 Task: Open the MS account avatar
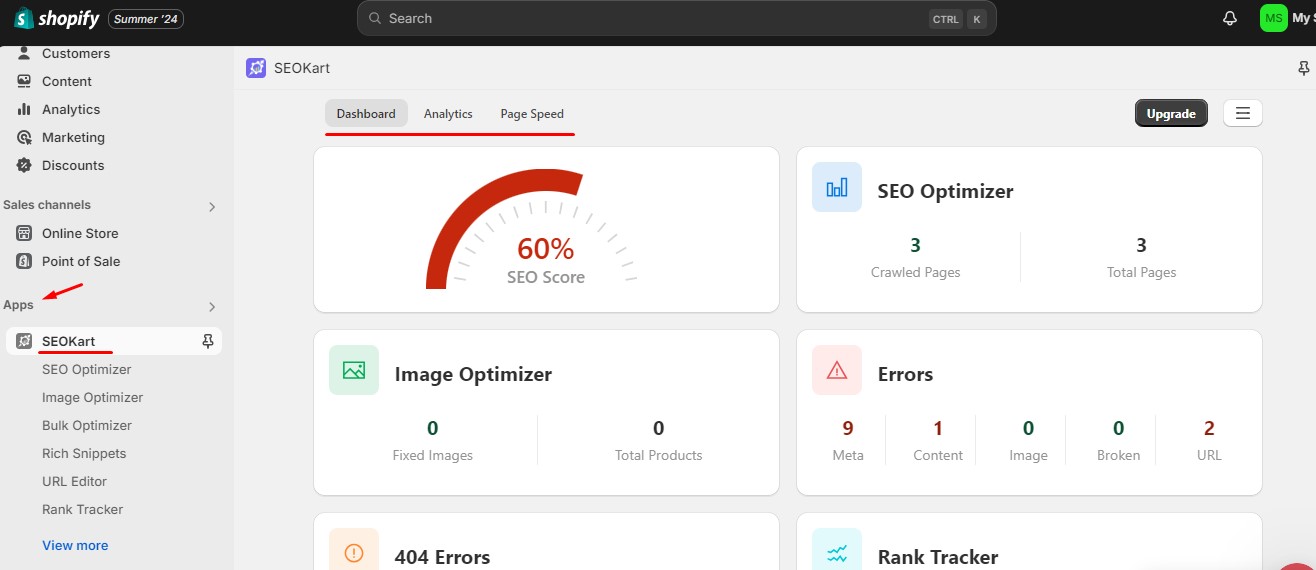[x=1273, y=18]
